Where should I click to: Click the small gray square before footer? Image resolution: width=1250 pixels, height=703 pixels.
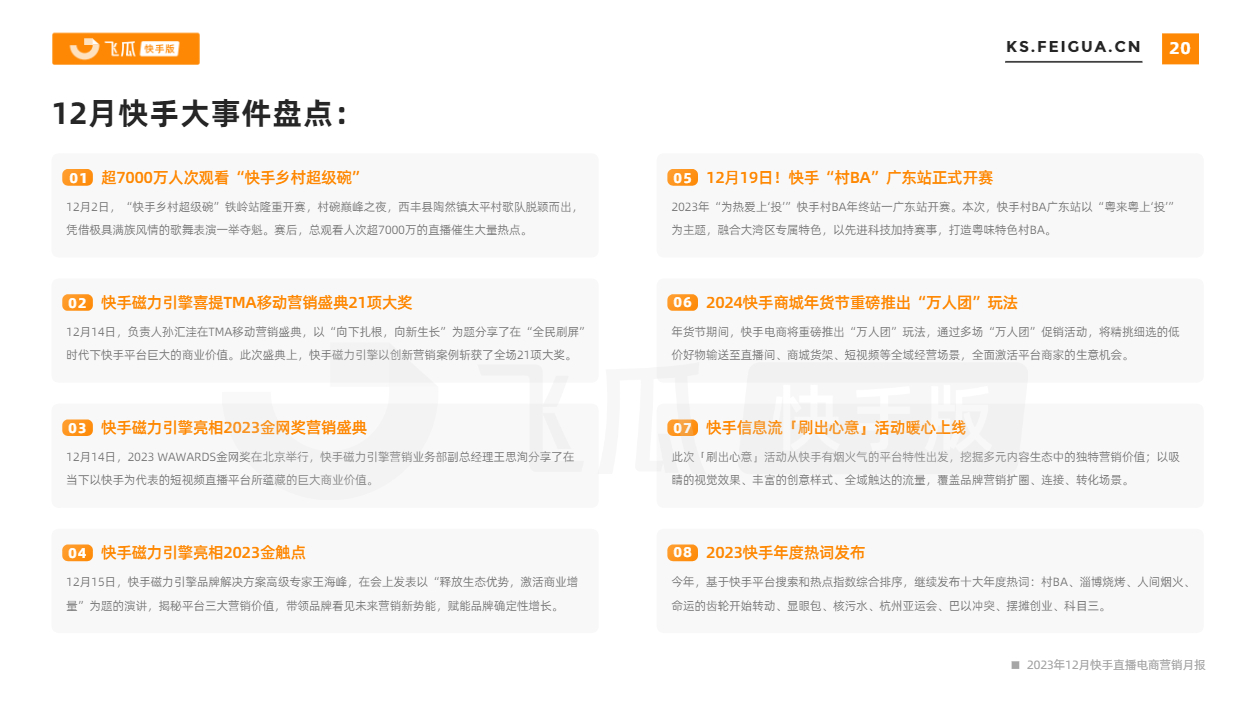click(1015, 665)
